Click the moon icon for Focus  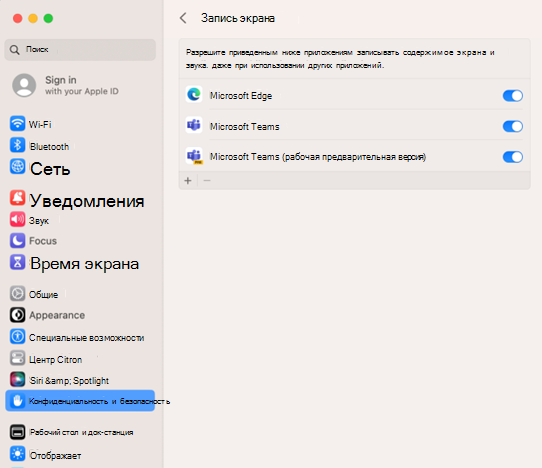pos(17,241)
